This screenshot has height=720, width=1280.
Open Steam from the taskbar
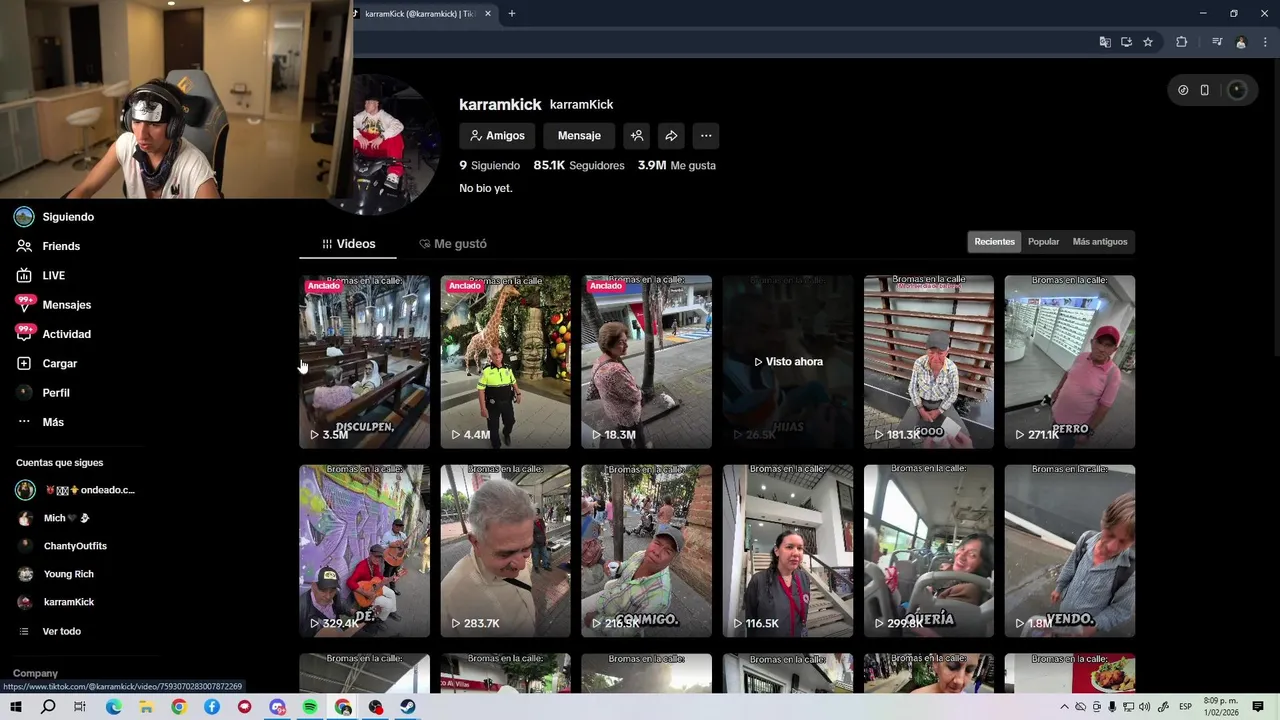tap(408, 707)
